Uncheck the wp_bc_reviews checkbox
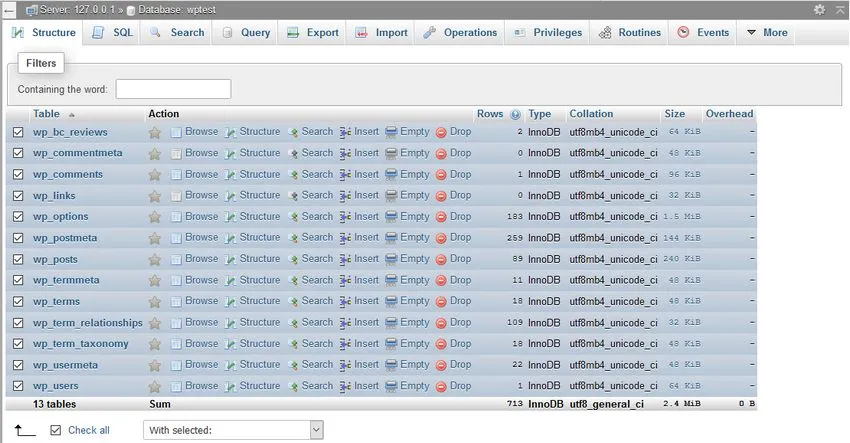850x443 pixels. coord(18,132)
